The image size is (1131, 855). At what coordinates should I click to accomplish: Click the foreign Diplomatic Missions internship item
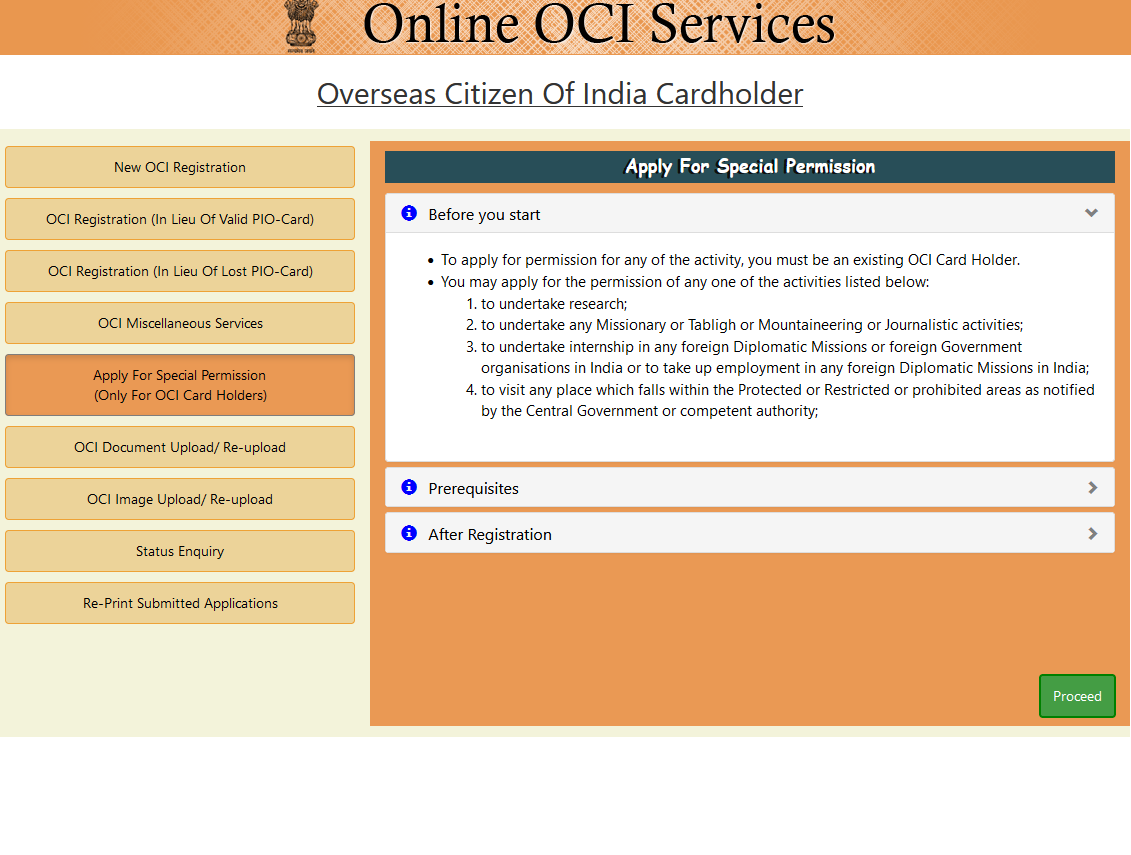785,358
